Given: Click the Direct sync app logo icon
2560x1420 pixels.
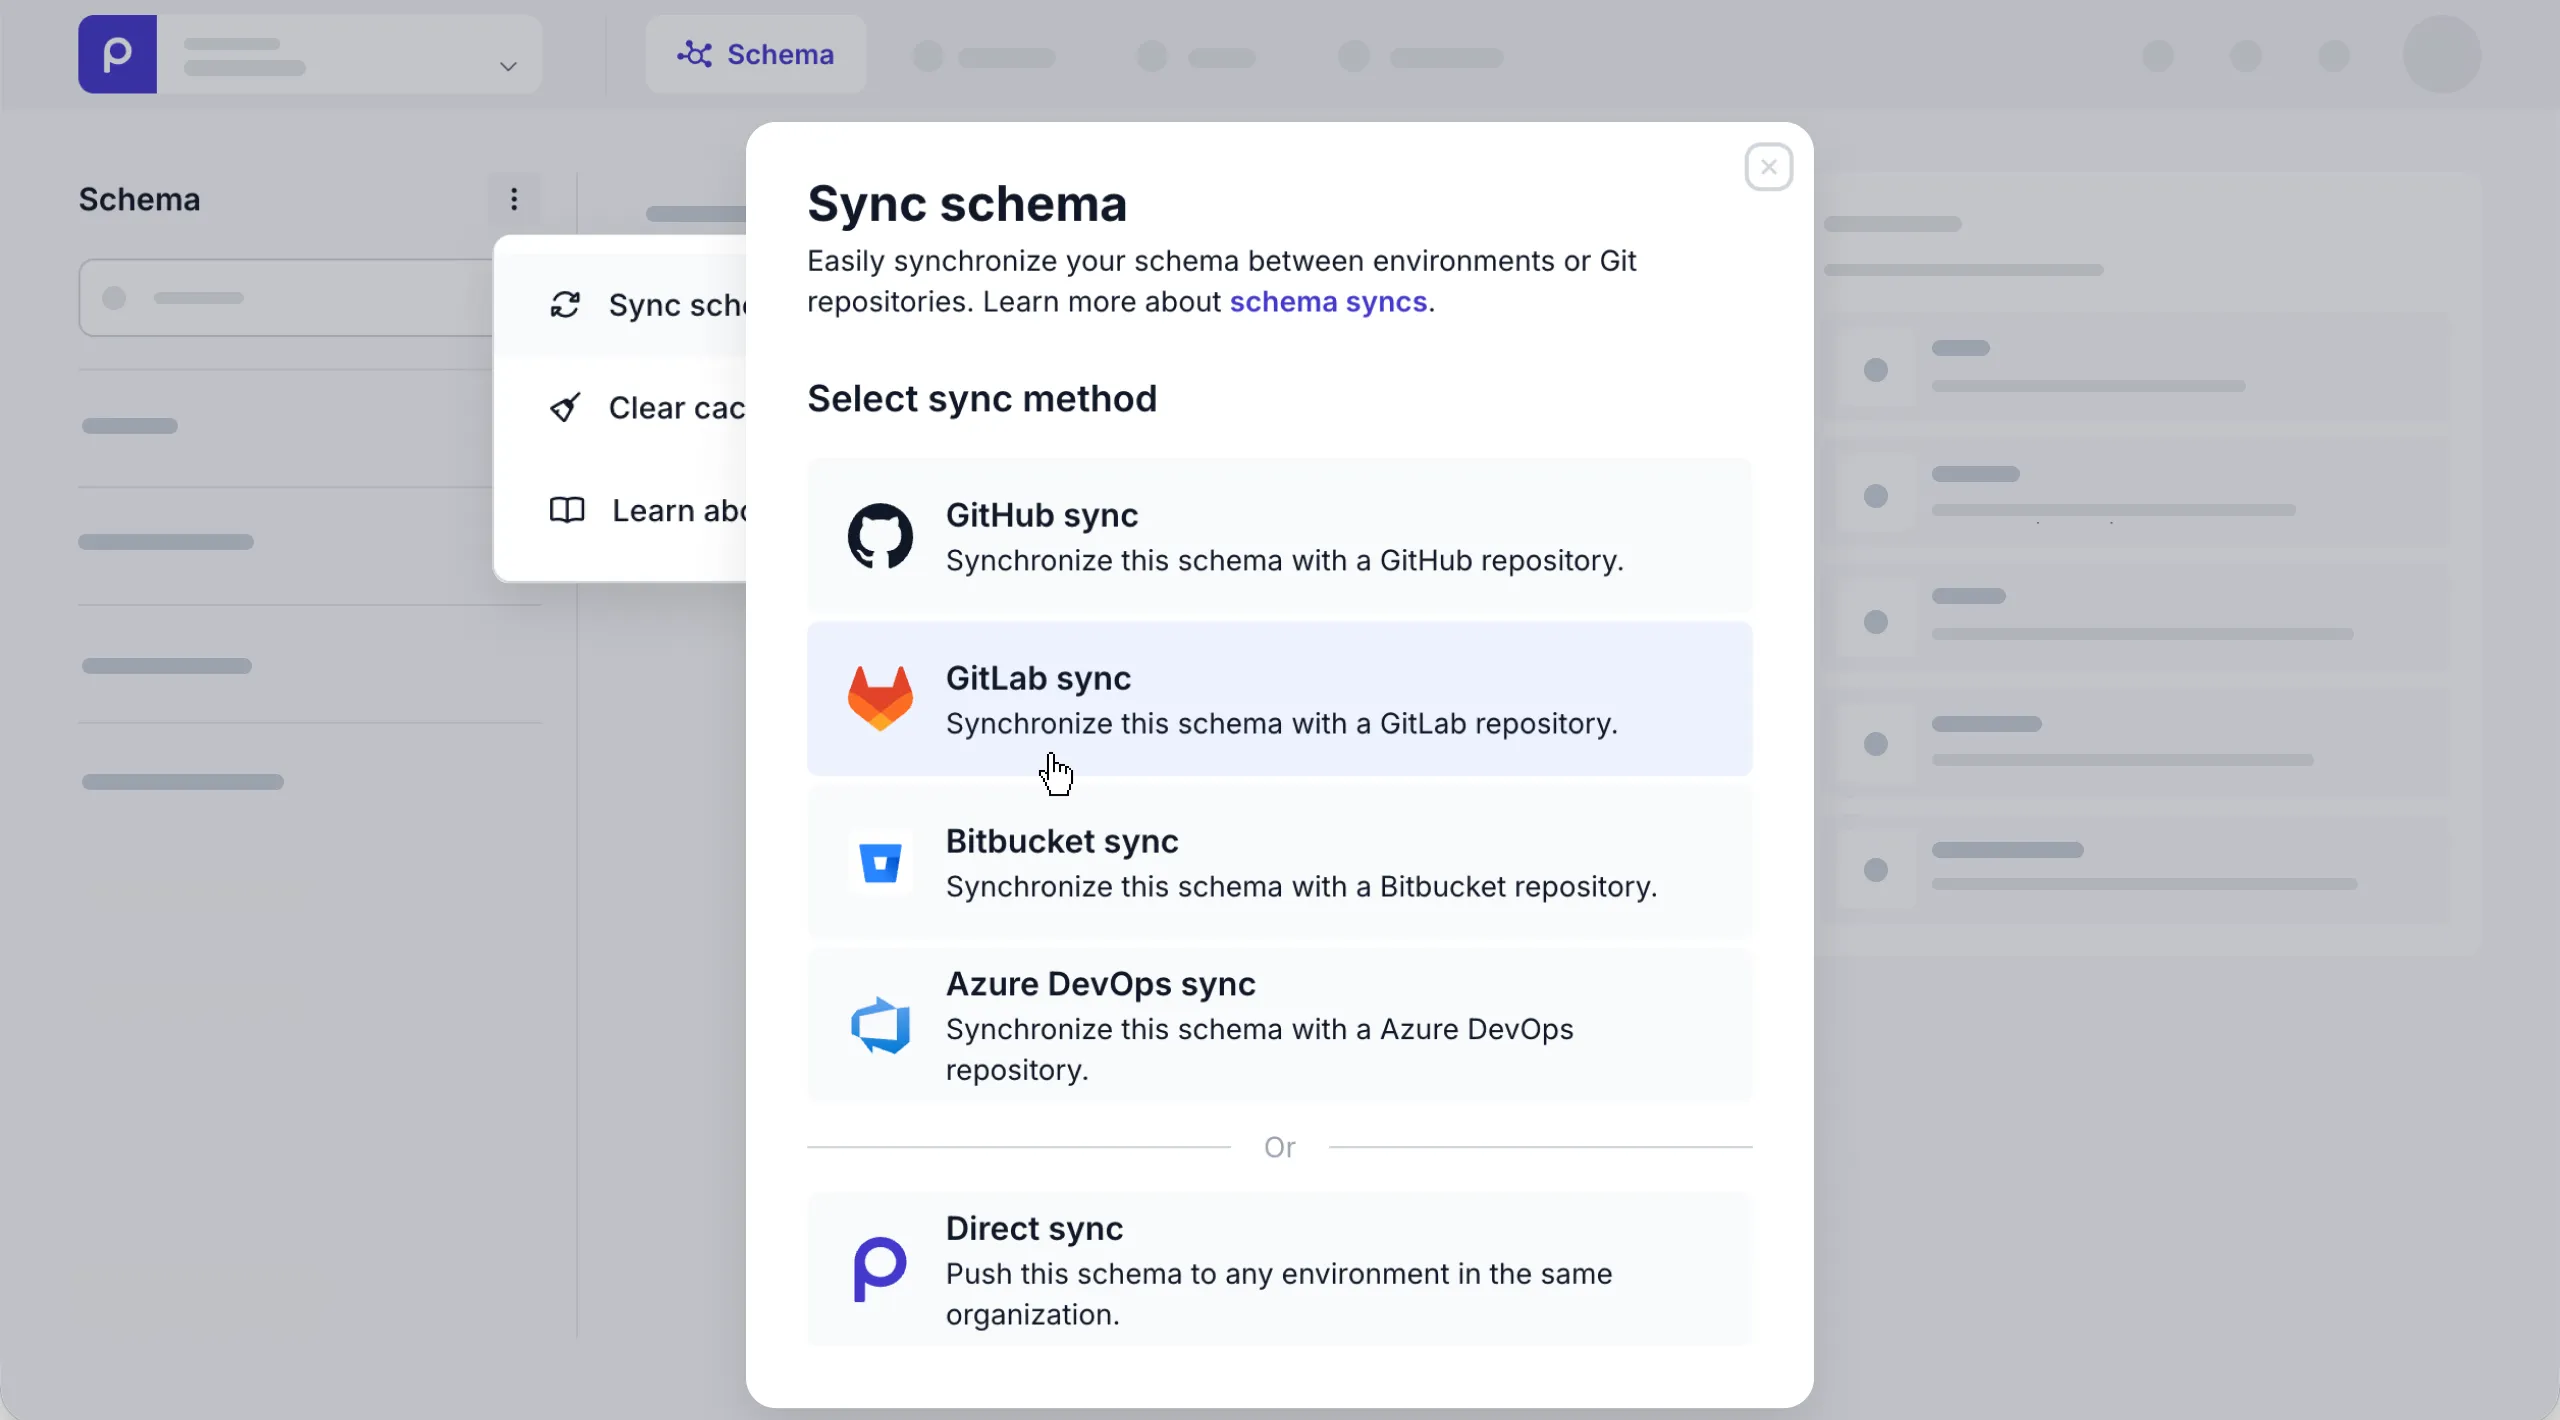Looking at the screenshot, I should pos(880,1269).
